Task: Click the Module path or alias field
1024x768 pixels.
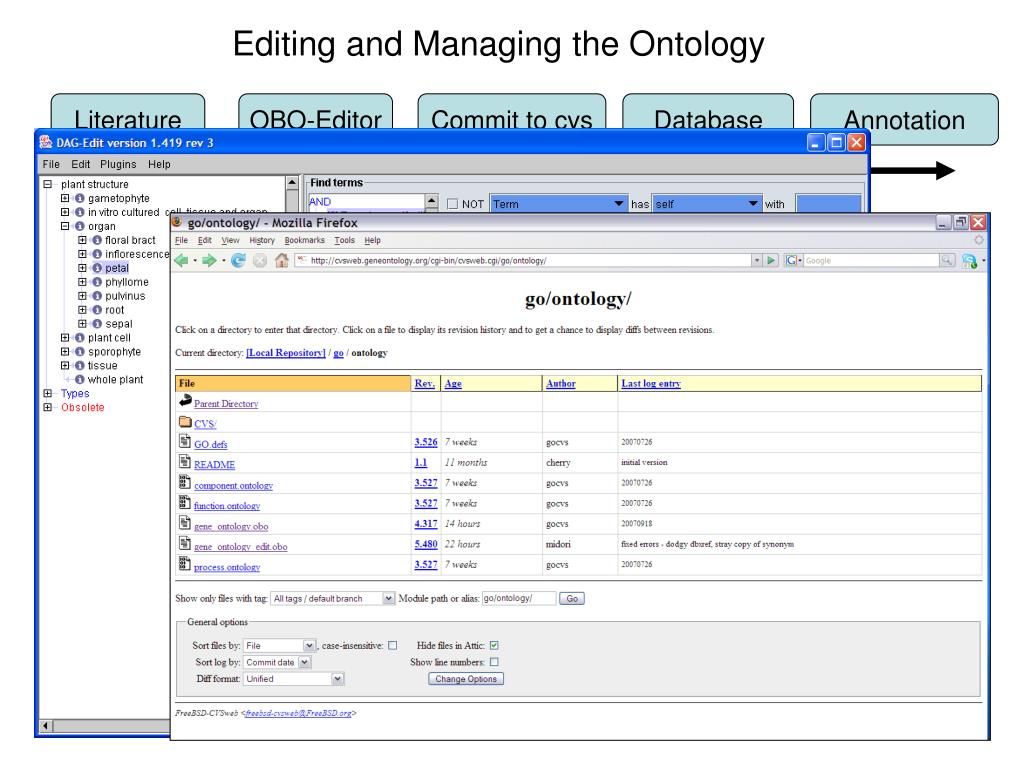Action: (x=519, y=598)
